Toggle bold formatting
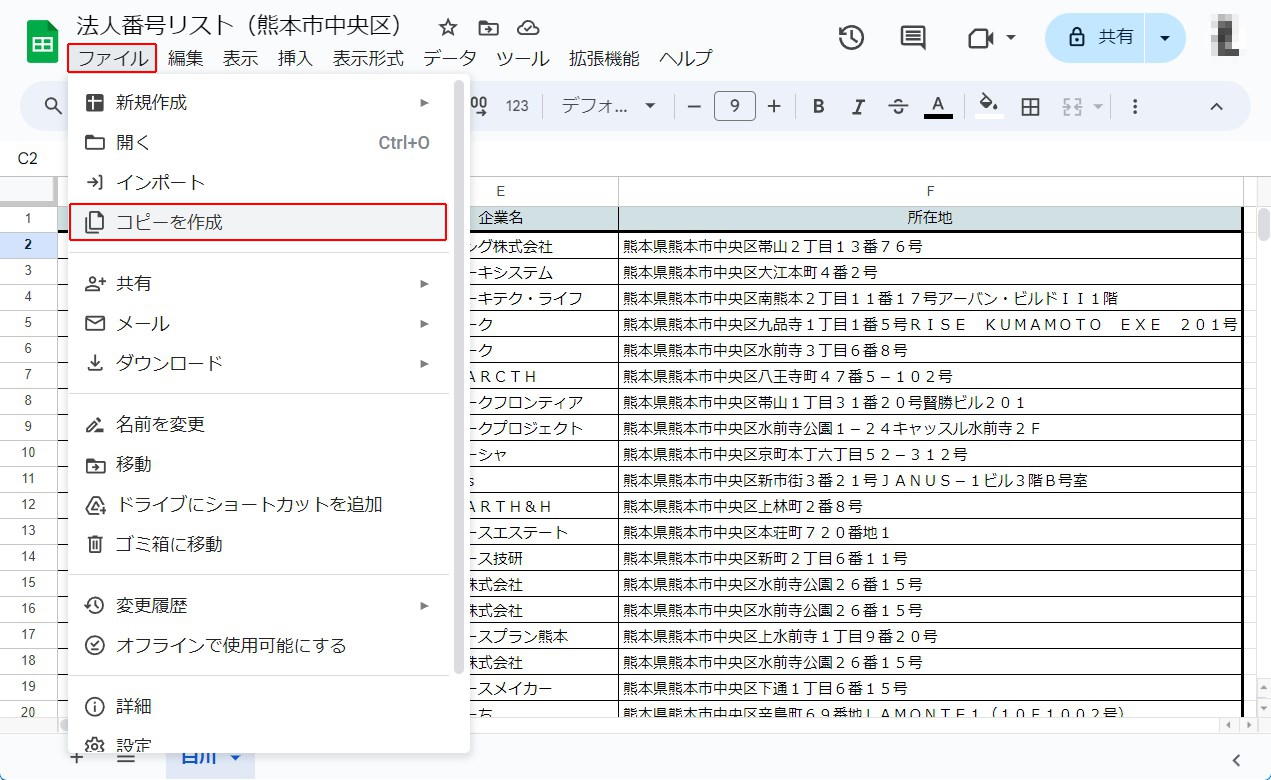 pos(818,107)
